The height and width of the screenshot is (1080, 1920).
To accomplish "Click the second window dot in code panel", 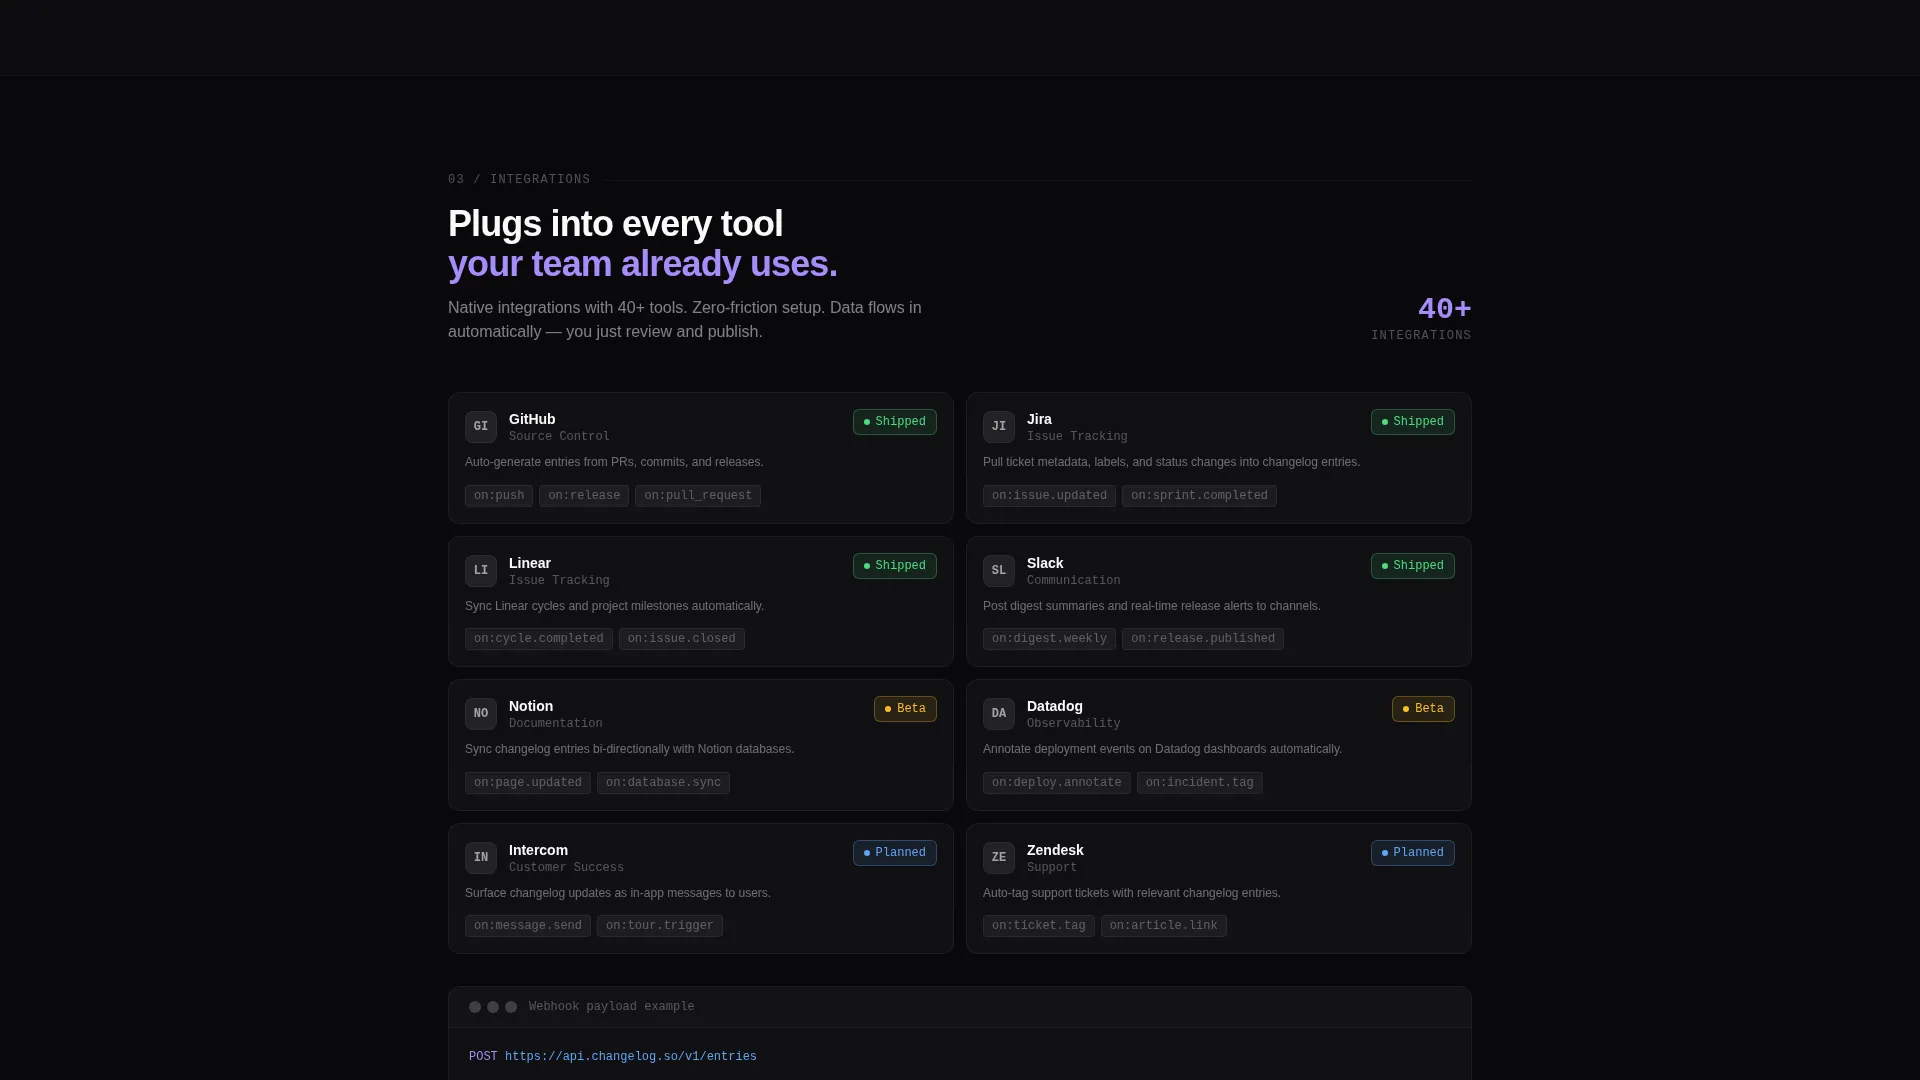I will click(x=493, y=1007).
